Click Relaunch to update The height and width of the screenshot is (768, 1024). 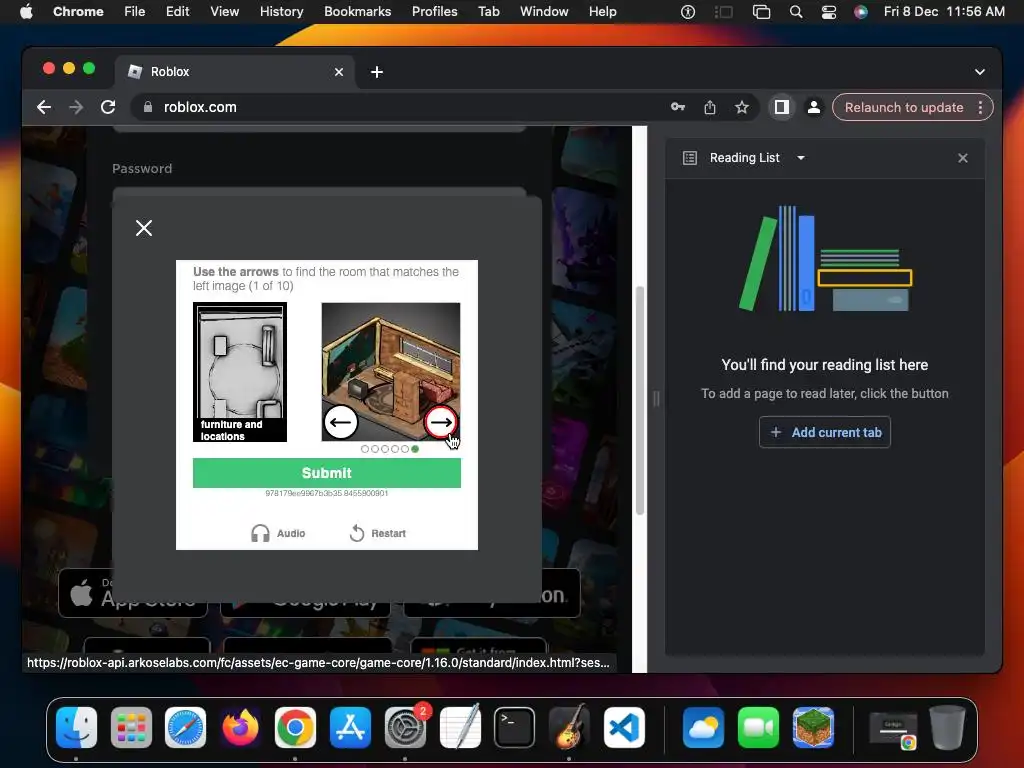point(904,107)
